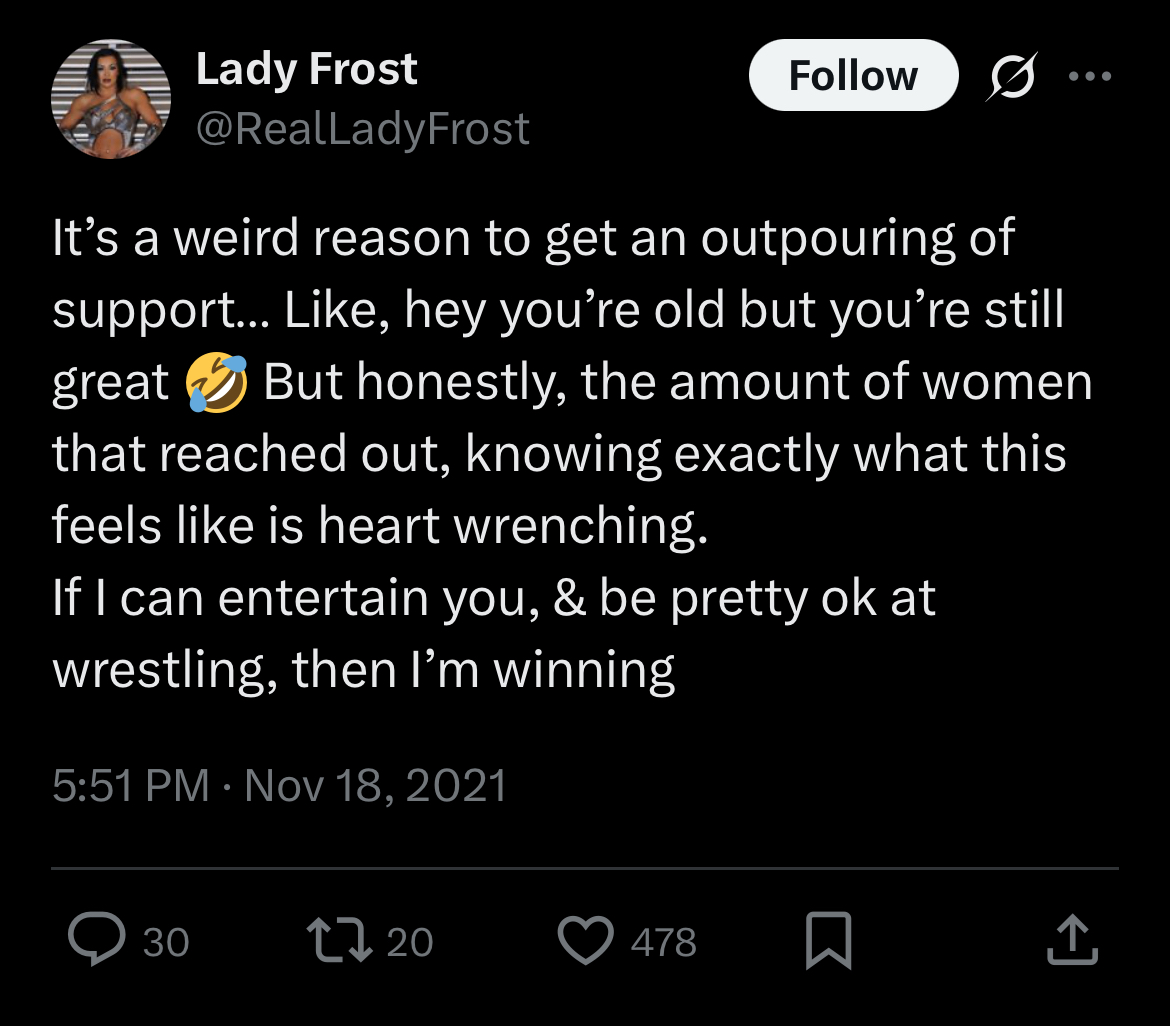Open the three-dot more options menu
The image size is (1170, 1026).
(x=1089, y=76)
